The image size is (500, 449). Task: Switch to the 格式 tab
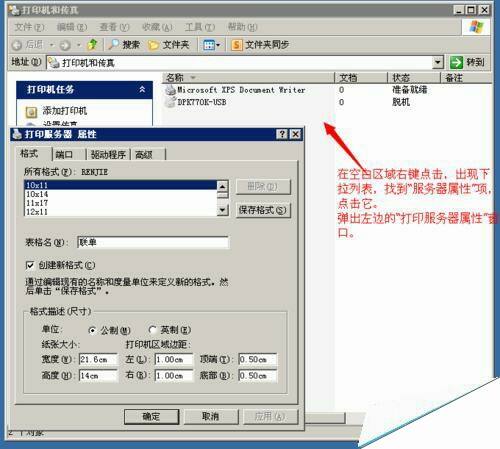pos(33,153)
